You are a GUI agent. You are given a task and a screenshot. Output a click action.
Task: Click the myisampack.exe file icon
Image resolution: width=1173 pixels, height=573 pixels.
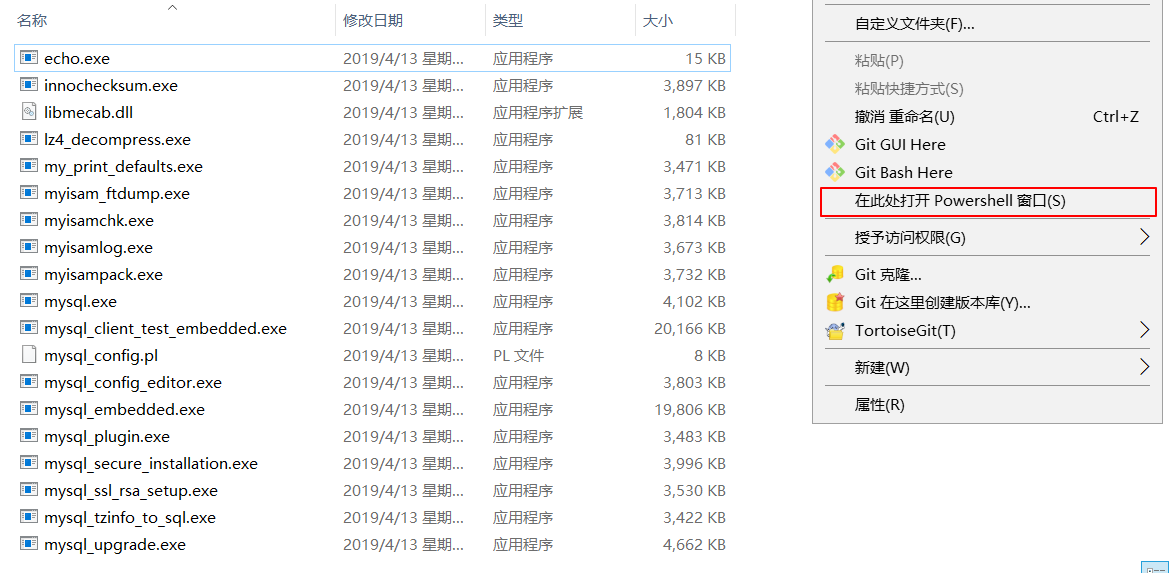click(29, 274)
